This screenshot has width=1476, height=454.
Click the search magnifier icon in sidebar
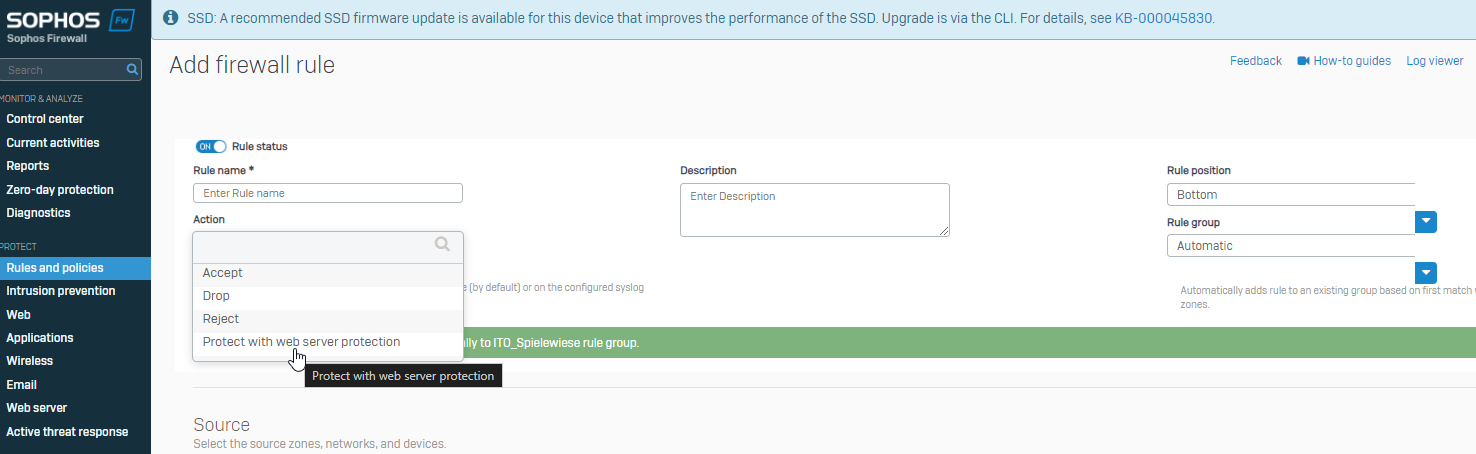(x=132, y=70)
